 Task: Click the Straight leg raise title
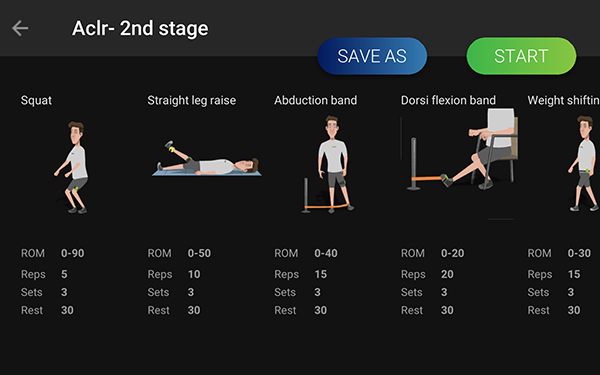[192, 100]
